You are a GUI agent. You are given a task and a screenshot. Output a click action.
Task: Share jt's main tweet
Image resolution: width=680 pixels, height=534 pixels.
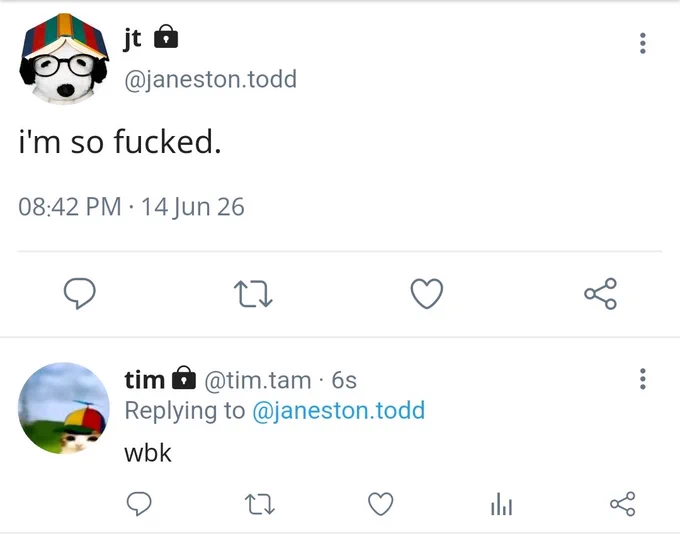point(601,294)
